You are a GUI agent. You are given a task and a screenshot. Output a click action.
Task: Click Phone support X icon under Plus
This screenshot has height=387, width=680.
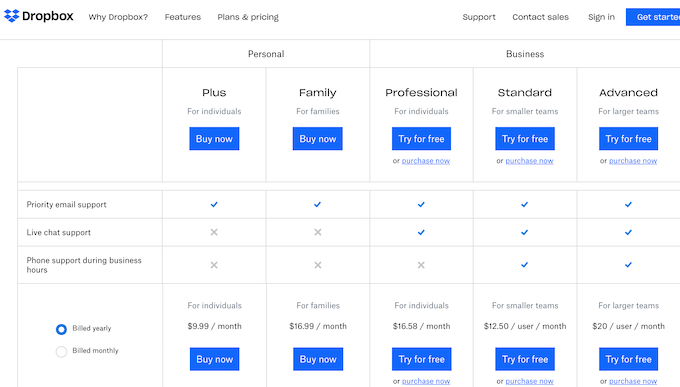tap(214, 265)
